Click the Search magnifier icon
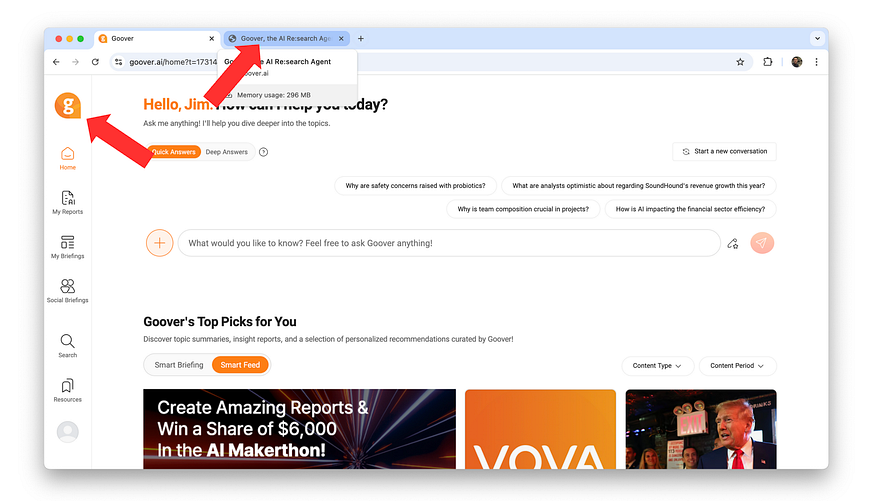 pos(68,341)
